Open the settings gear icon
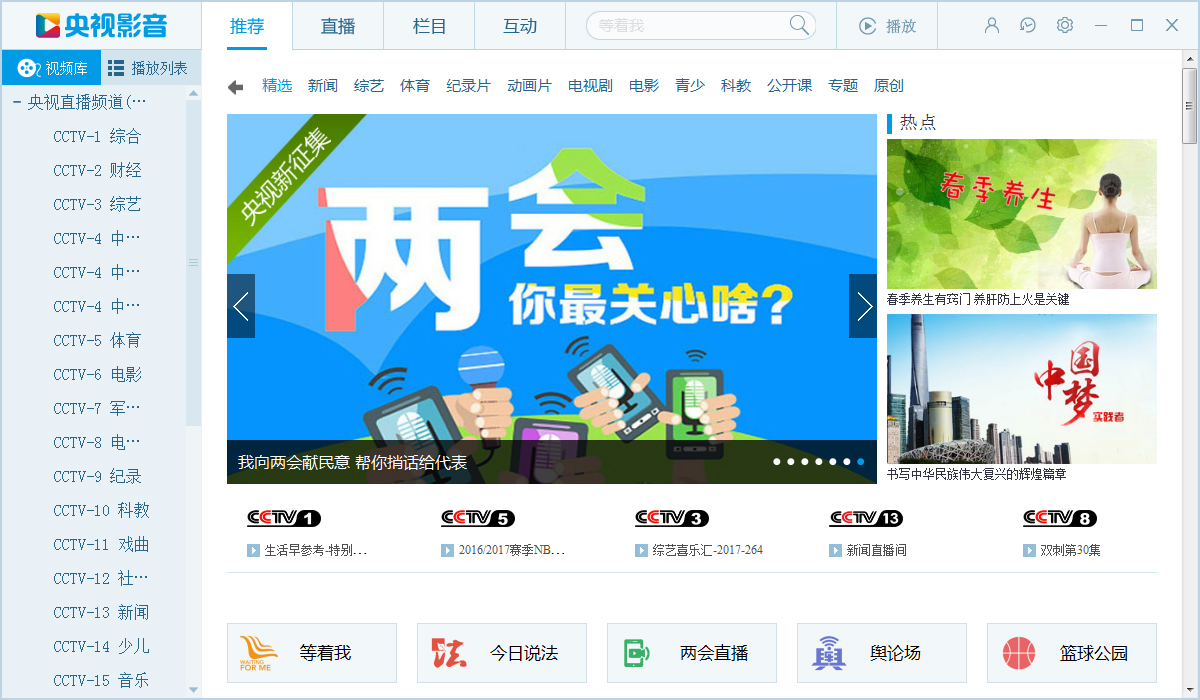The width and height of the screenshot is (1200, 700). (x=1065, y=25)
